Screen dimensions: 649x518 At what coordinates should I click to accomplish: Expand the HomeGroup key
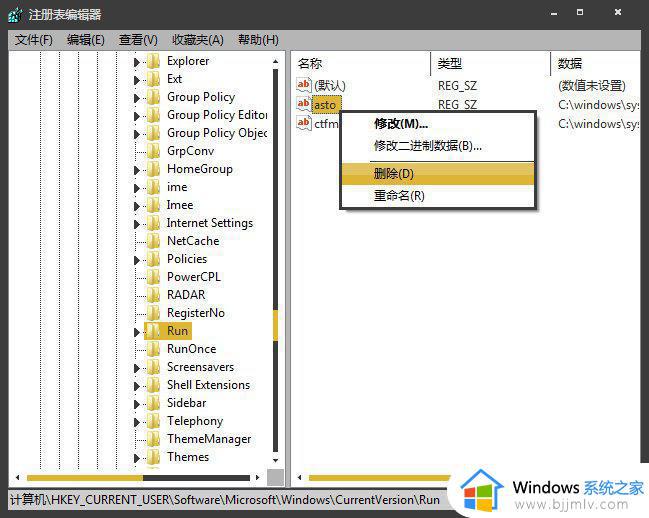[x=137, y=170]
